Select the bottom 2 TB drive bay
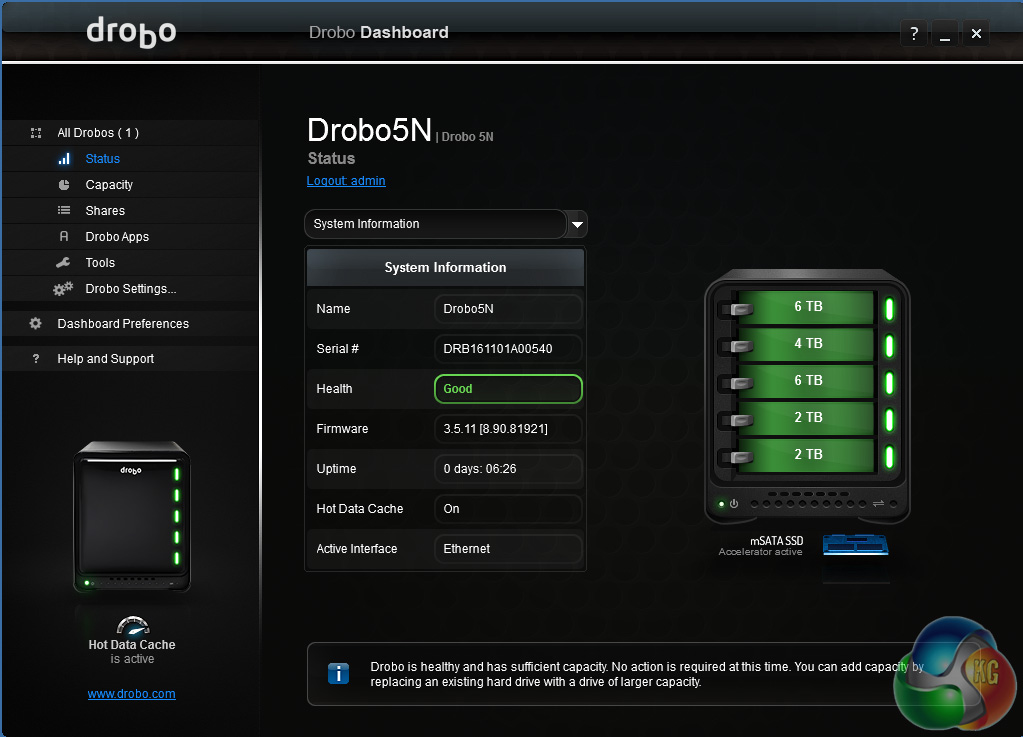Screen dimensions: 1023x737 click(808, 455)
